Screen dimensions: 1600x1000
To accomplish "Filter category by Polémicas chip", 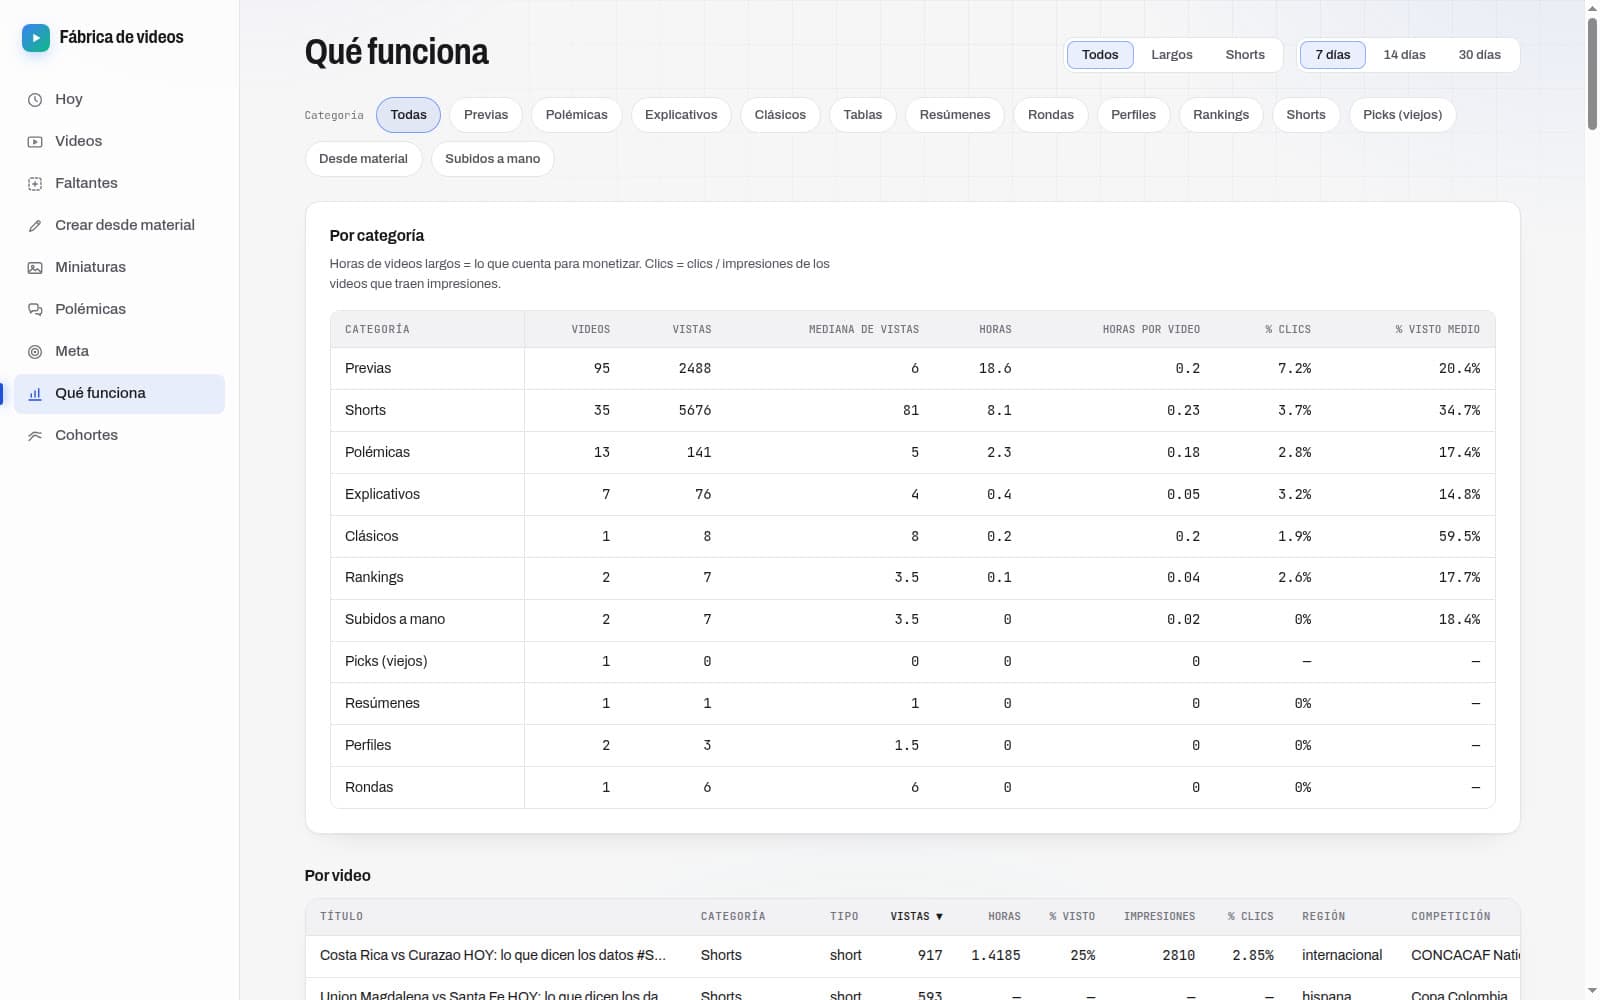I will click(x=576, y=115).
